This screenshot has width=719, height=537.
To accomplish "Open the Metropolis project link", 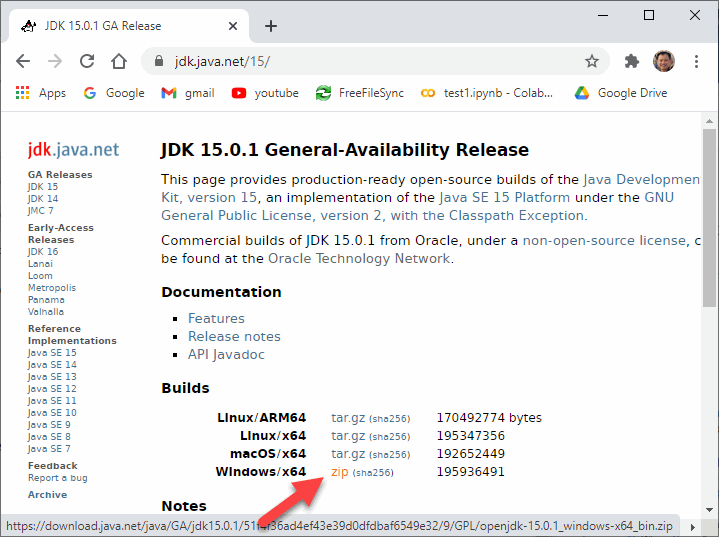I will tap(52, 288).
